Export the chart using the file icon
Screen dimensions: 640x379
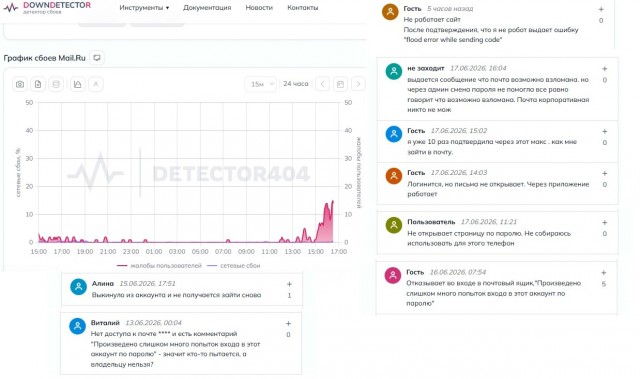pos(38,84)
